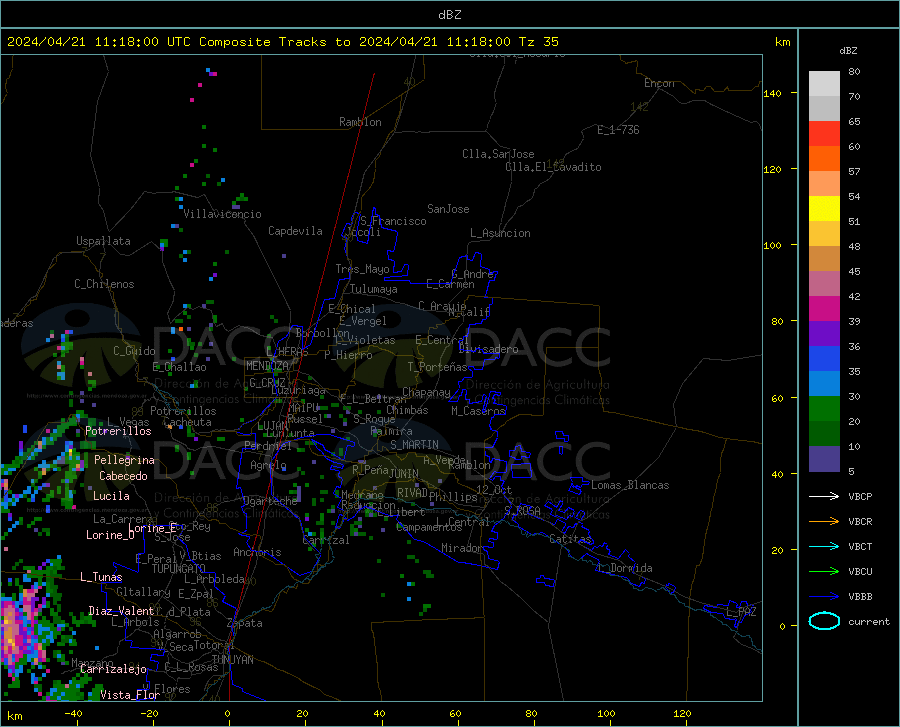Screen dimensions: 900x727
Task: Click the RIVAD town label
Action: [412, 493]
